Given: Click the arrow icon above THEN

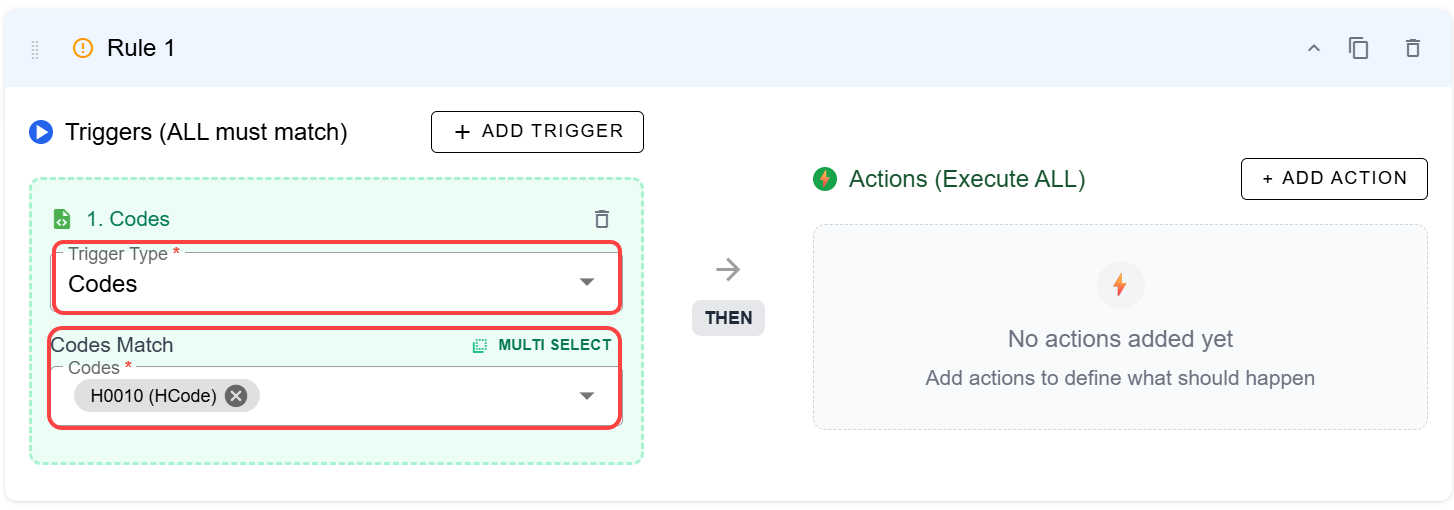Looking at the screenshot, I should (728, 269).
